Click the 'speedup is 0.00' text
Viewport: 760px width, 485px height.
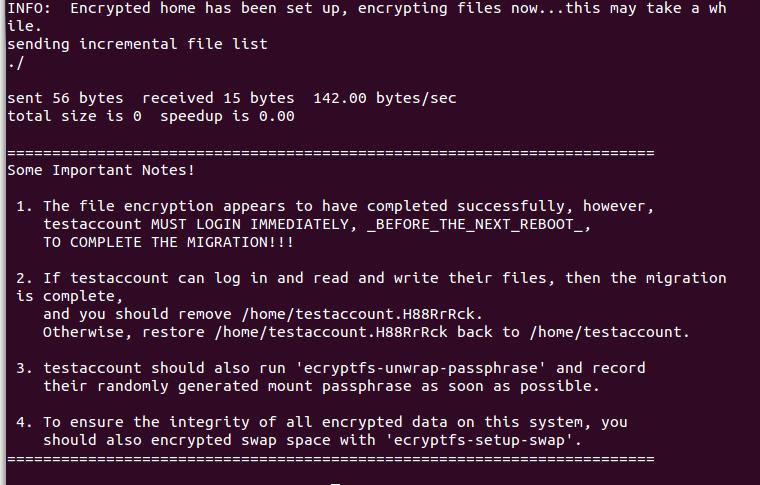(x=227, y=116)
